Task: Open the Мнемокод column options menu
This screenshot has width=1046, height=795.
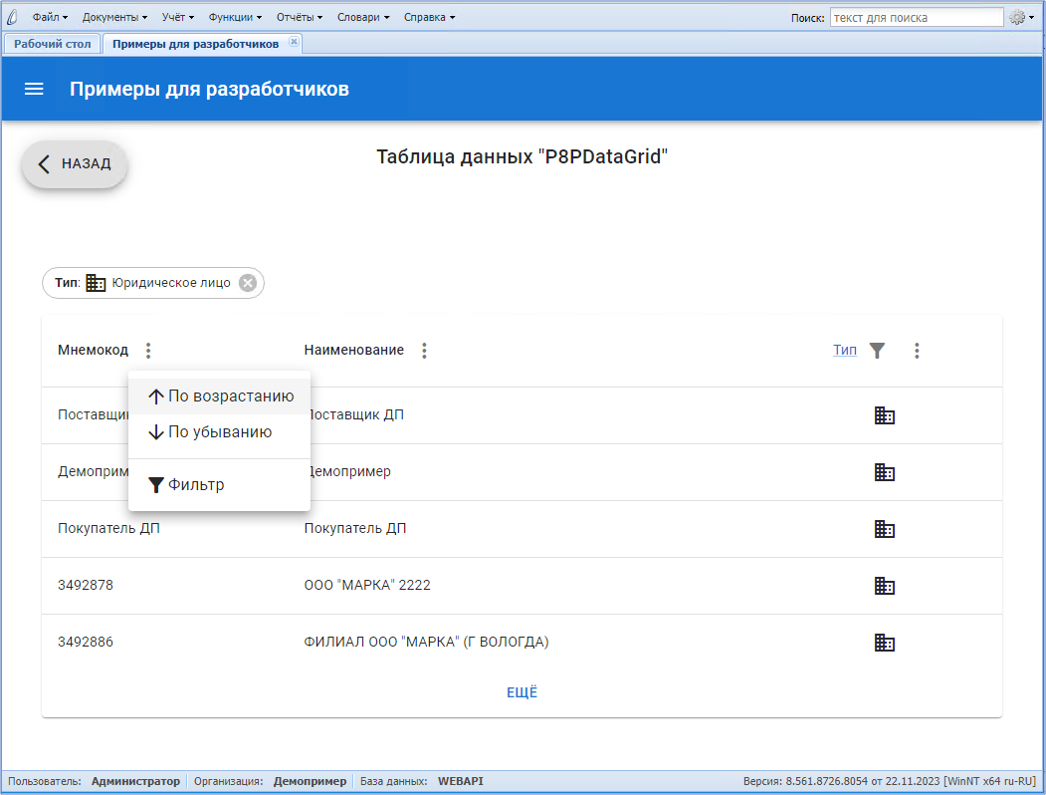Action: click(148, 351)
